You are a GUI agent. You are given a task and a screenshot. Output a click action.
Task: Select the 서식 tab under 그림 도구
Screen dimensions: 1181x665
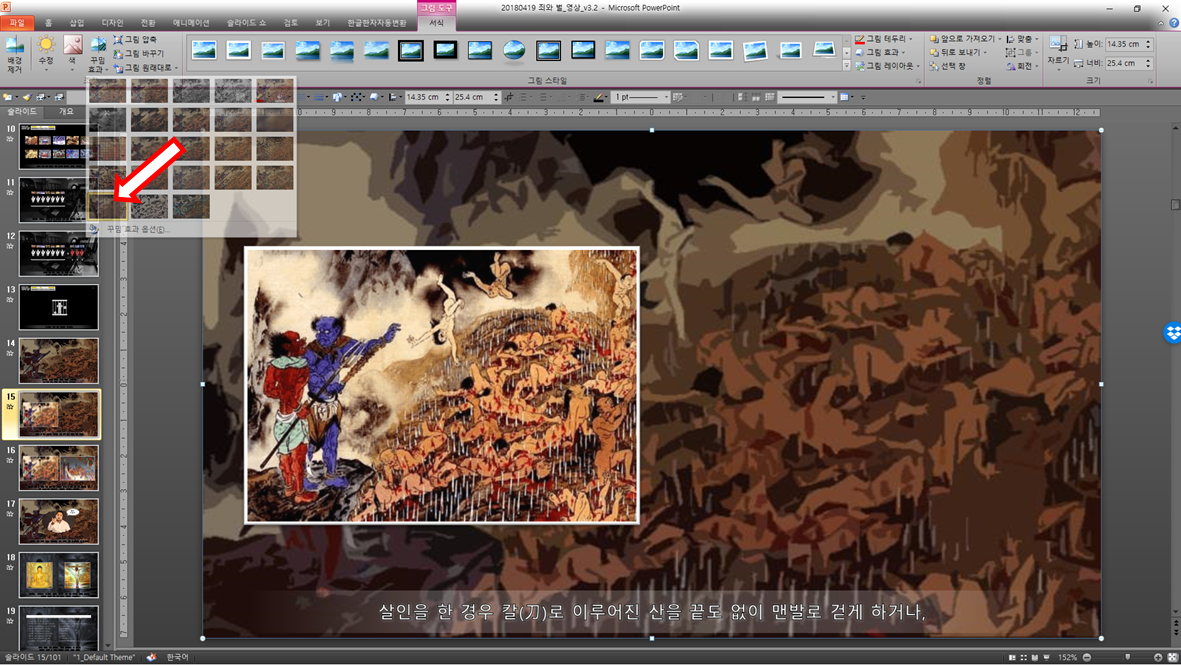[437, 23]
